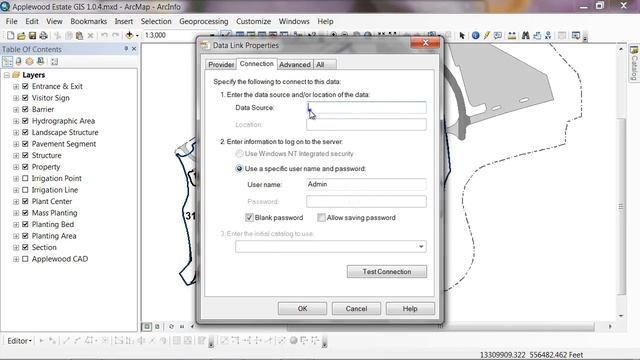Click the Find Route icon
Image resolution: width=640 pixels, height=360 pixels.
537,36
